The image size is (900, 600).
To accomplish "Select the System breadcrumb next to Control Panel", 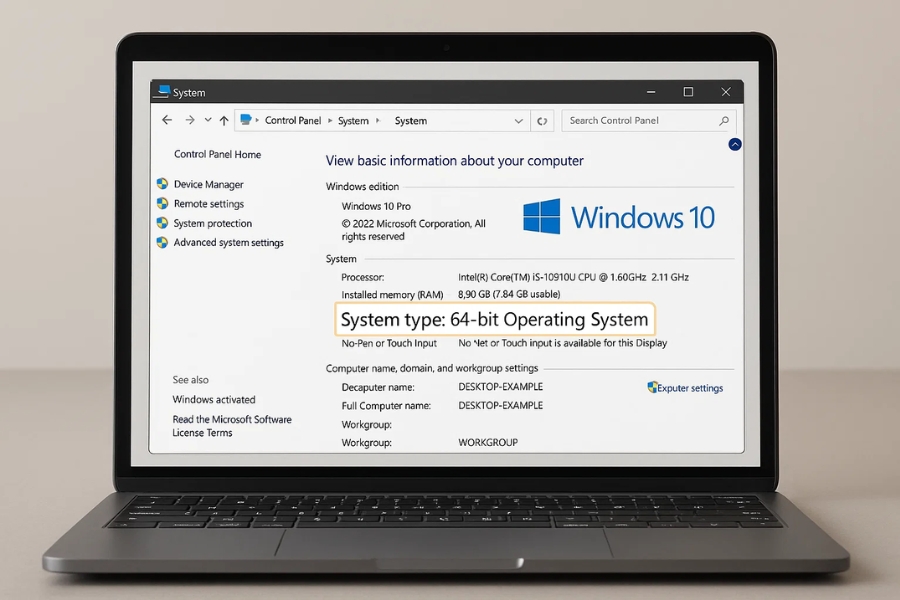I will point(353,121).
